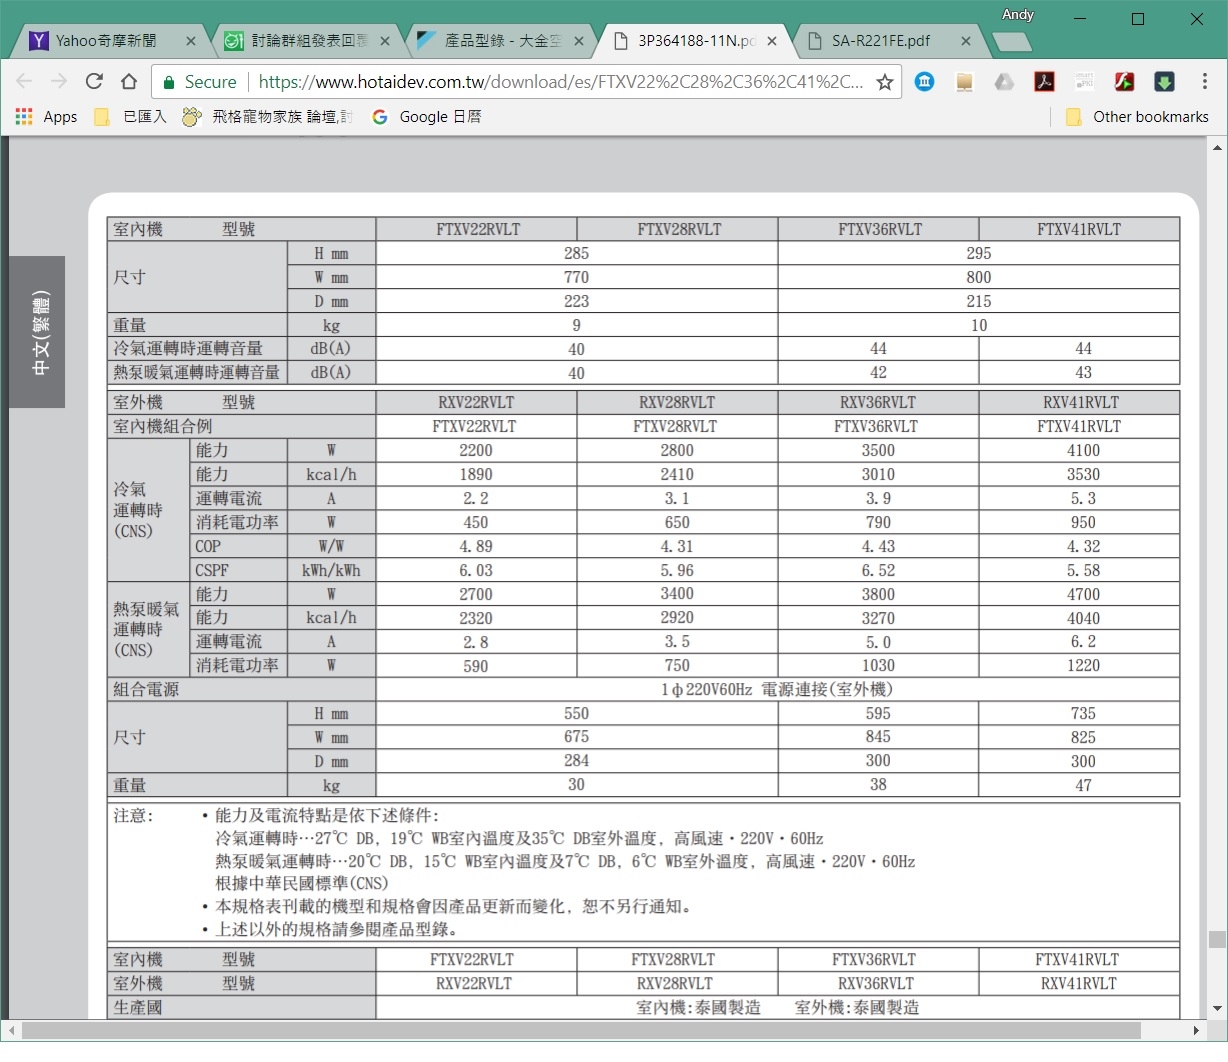This screenshot has width=1228, height=1062.
Task: Open the browser home page
Action: (x=129, y=82)
